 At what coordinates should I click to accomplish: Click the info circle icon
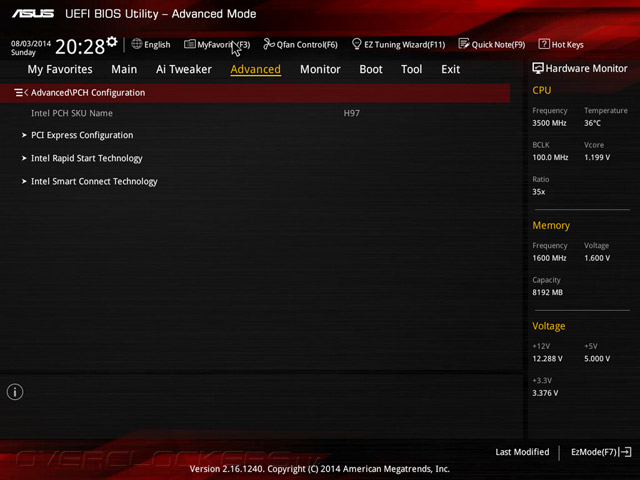point(15,392)
